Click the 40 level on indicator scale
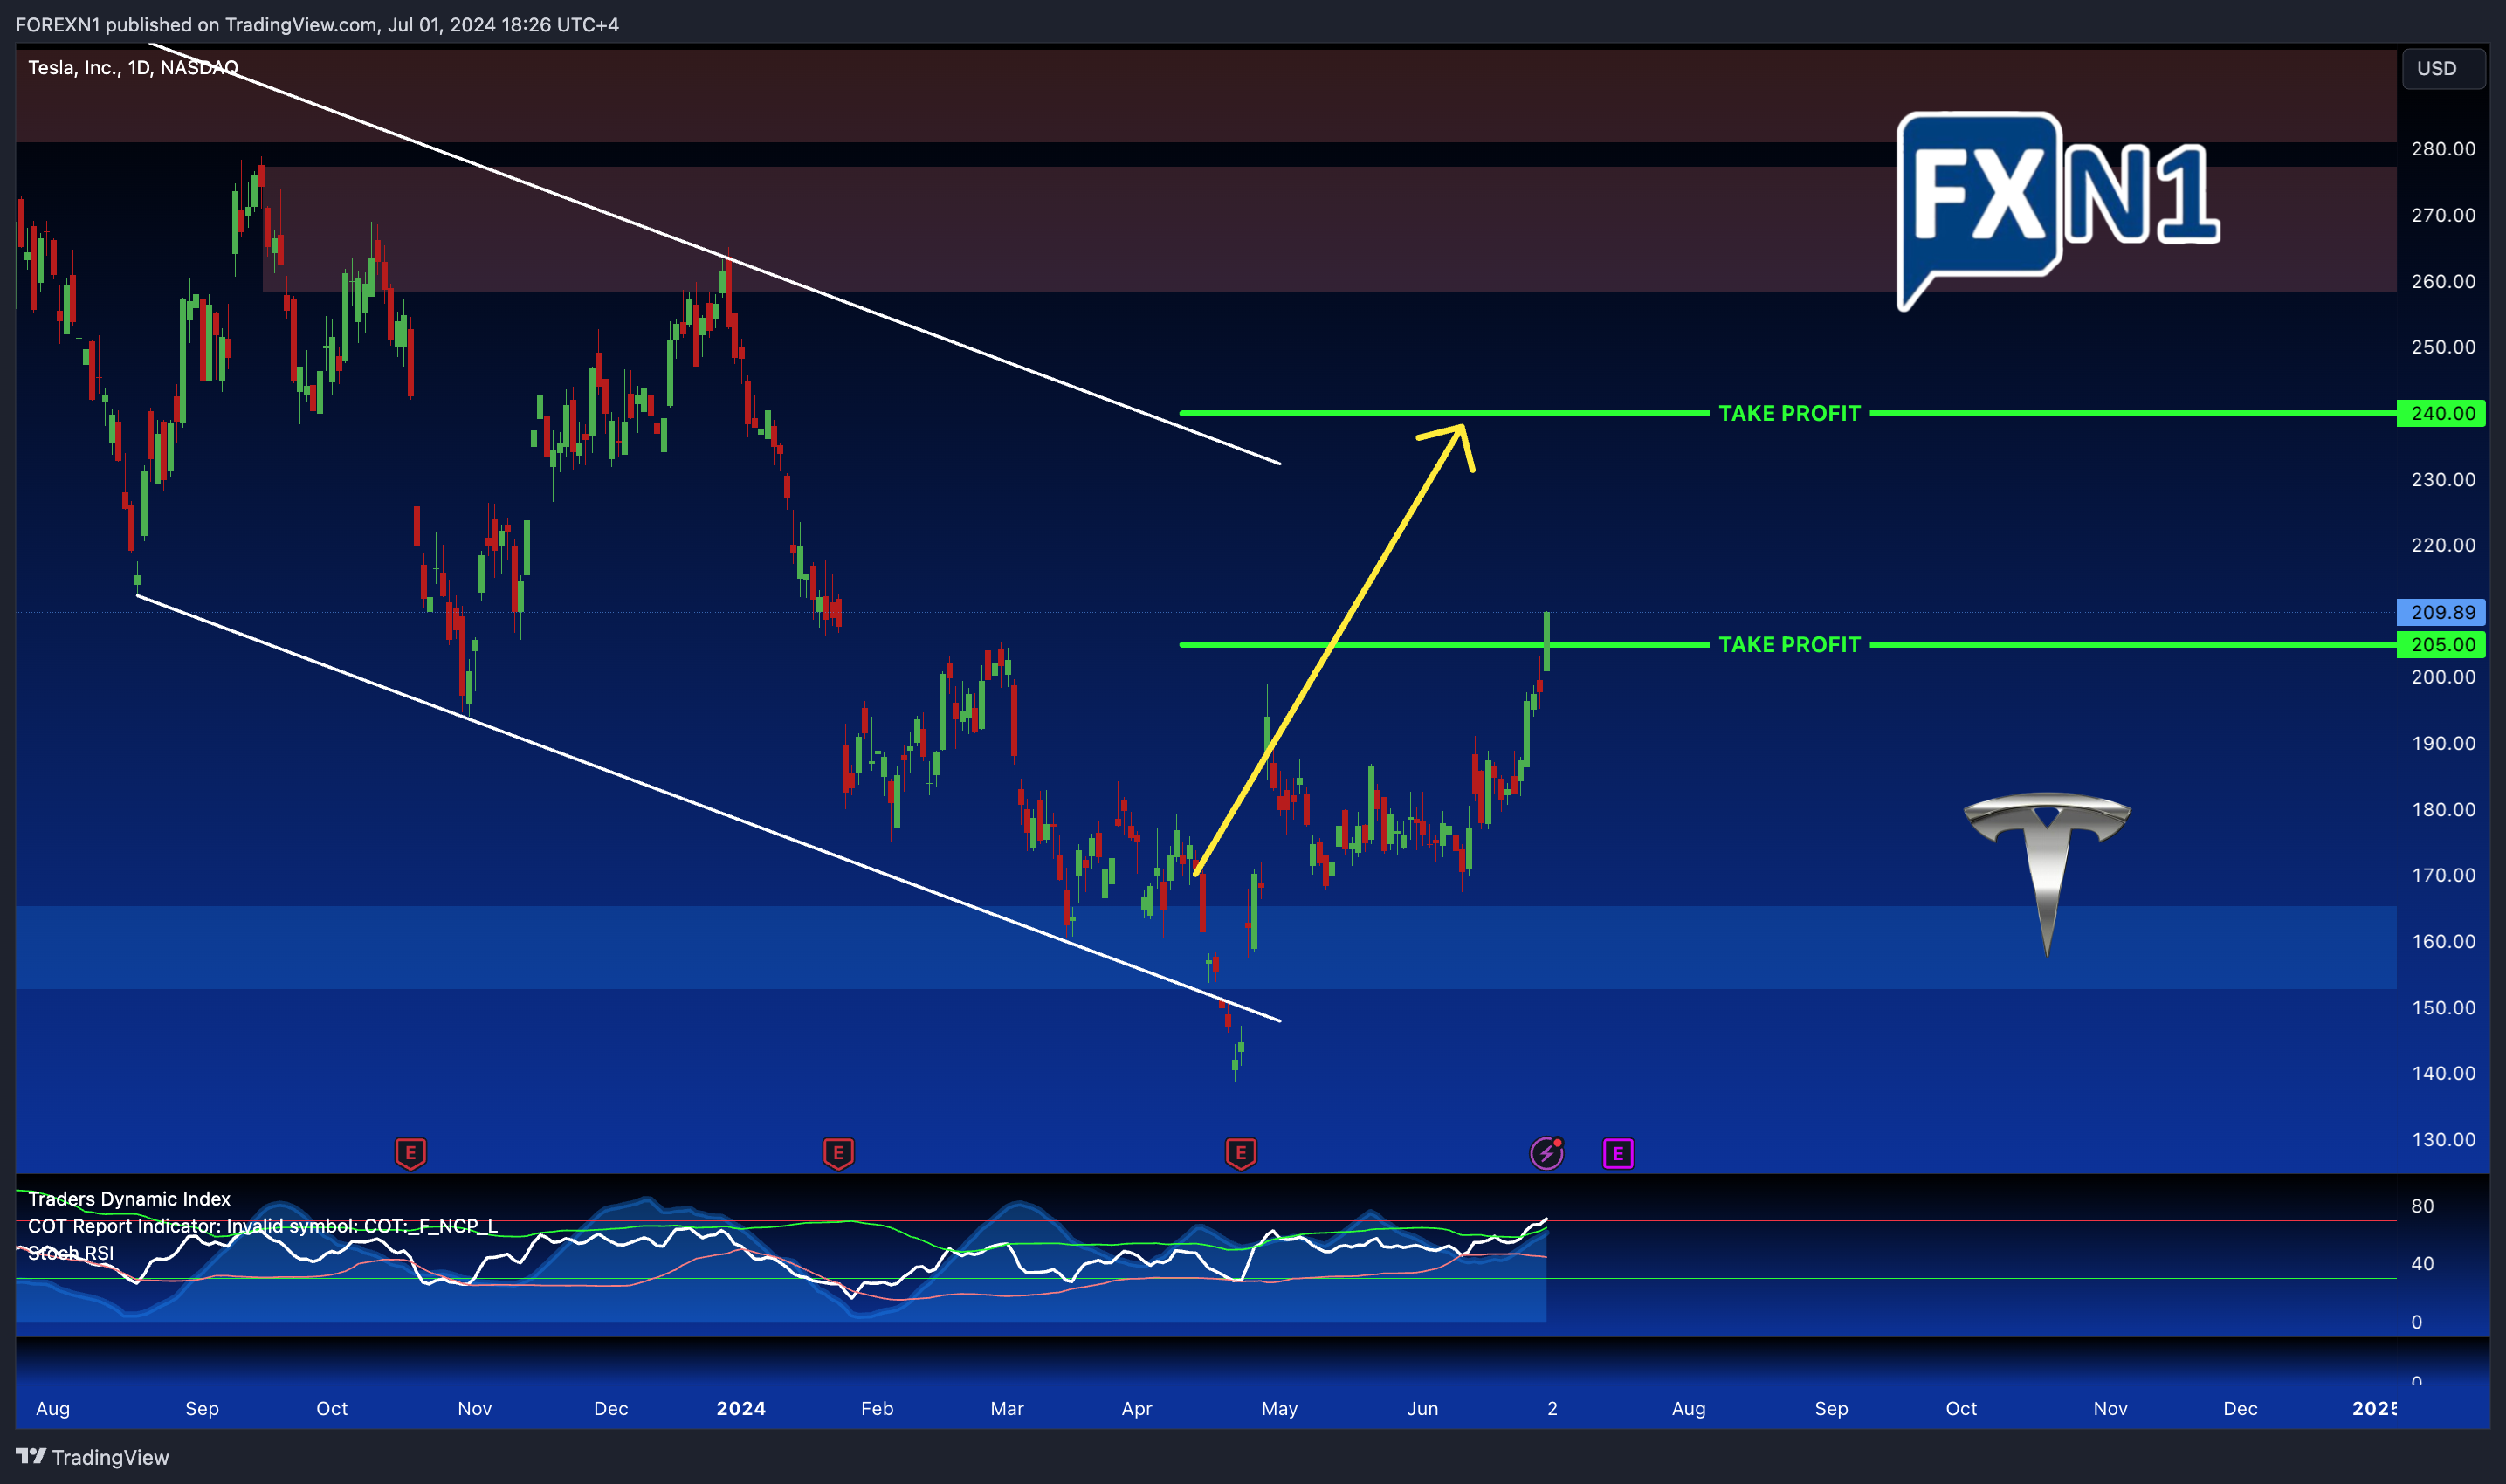 [x=2422, y=1263]
